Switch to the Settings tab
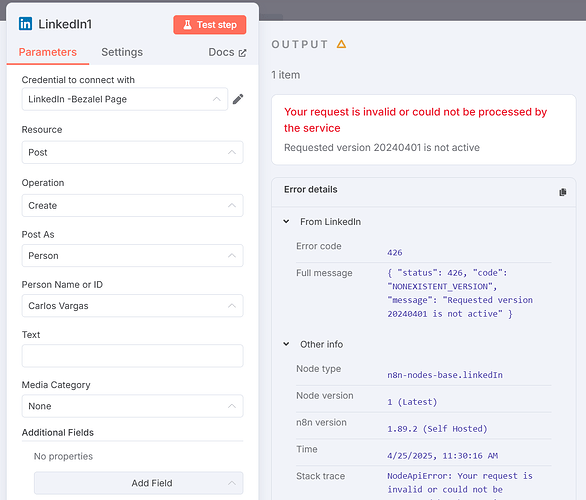 pos(122,52)
